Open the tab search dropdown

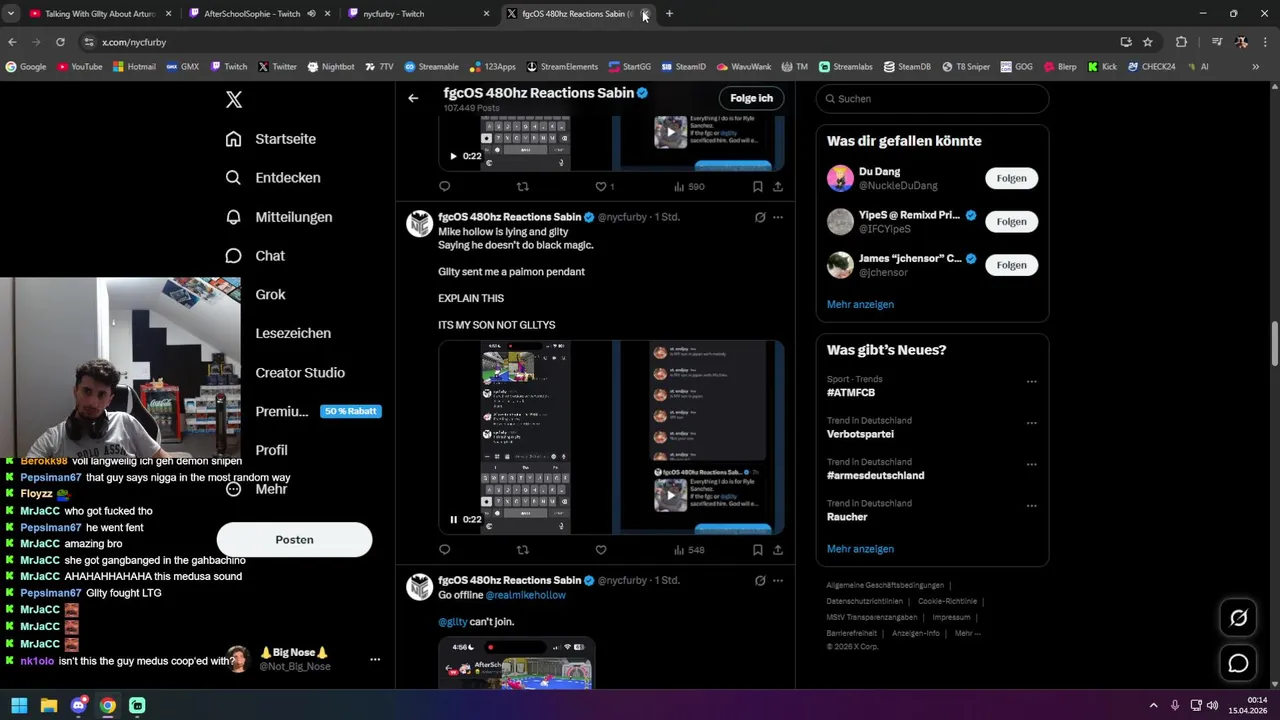(x=10, y=14)
